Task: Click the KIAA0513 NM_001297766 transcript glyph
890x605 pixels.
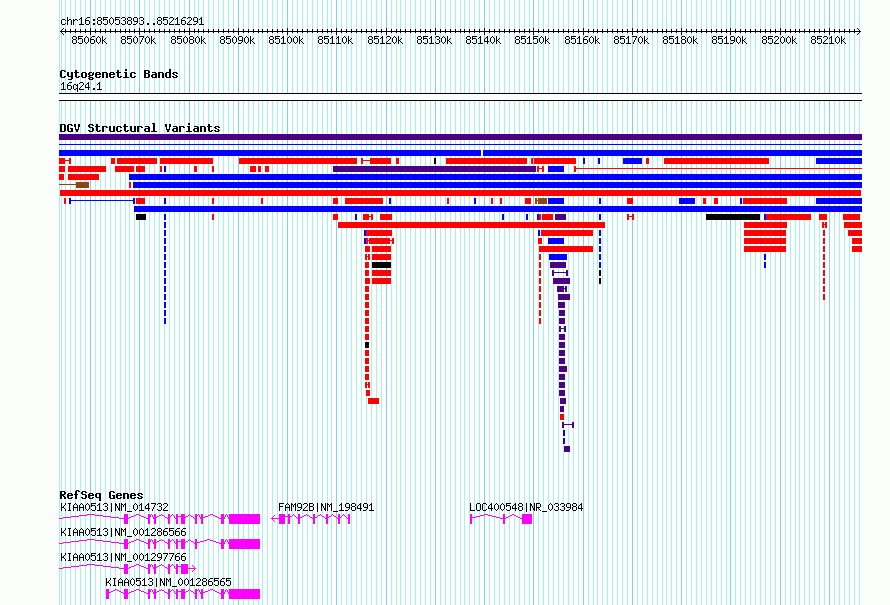Action: coord(128,569)
